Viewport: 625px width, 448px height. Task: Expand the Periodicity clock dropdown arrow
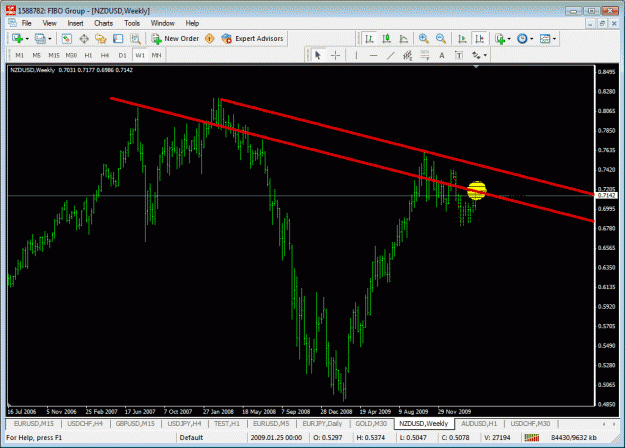coord(532,39)
